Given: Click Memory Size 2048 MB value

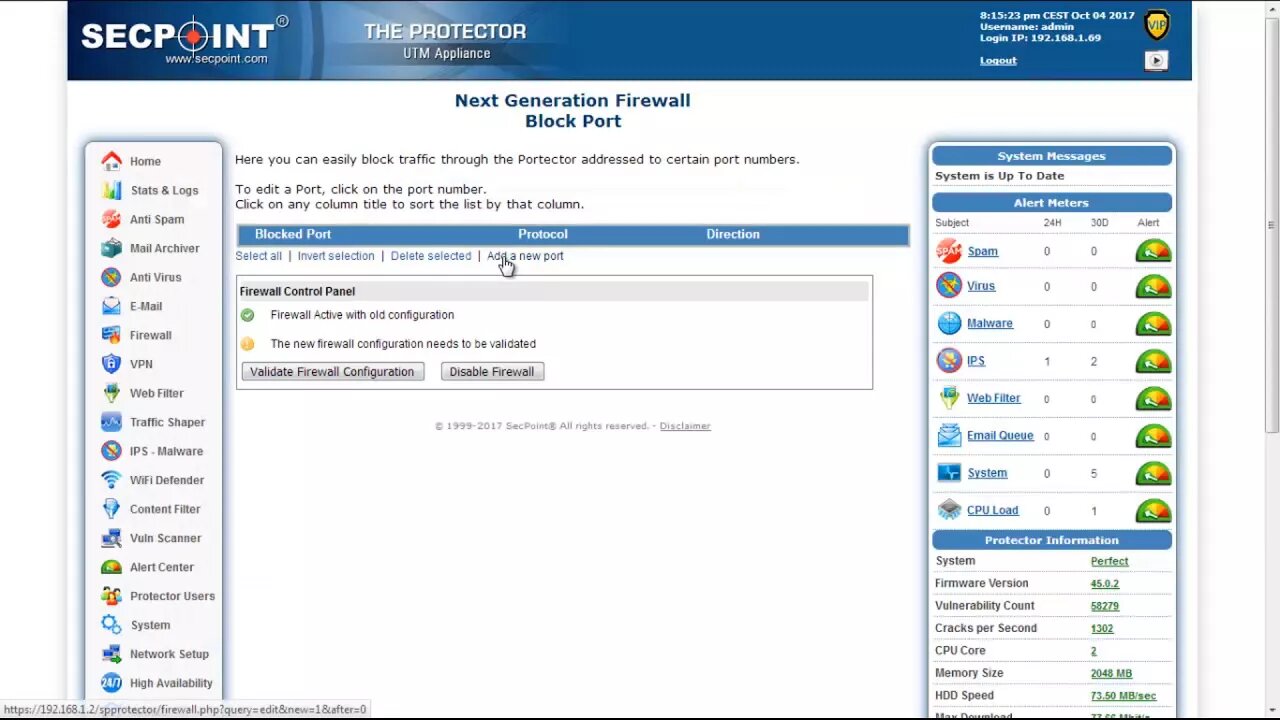Looking at the screenshot, I should [x=1111, y=673].
